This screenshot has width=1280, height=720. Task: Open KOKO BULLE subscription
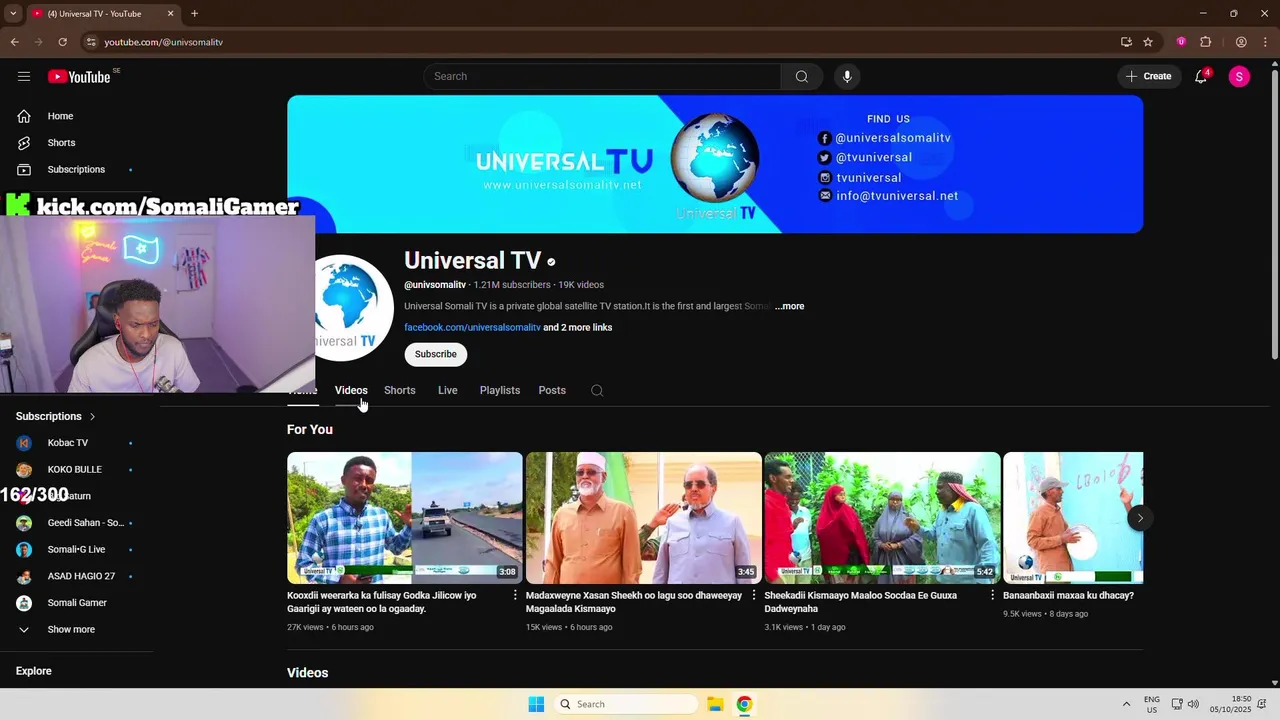pyautogui.click(x=76, y=470)
